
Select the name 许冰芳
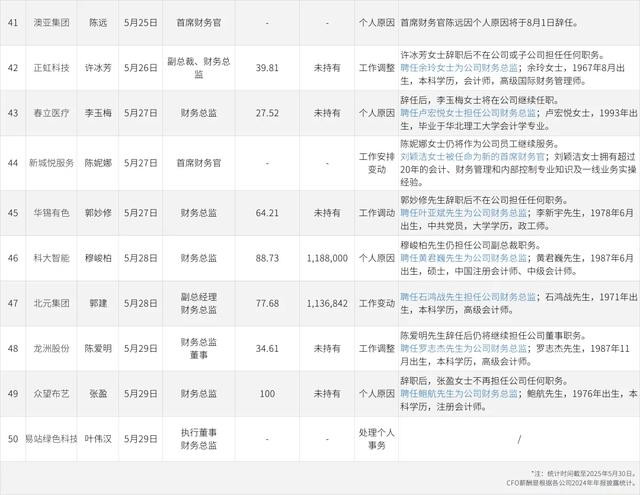click(x=98, y=68)
